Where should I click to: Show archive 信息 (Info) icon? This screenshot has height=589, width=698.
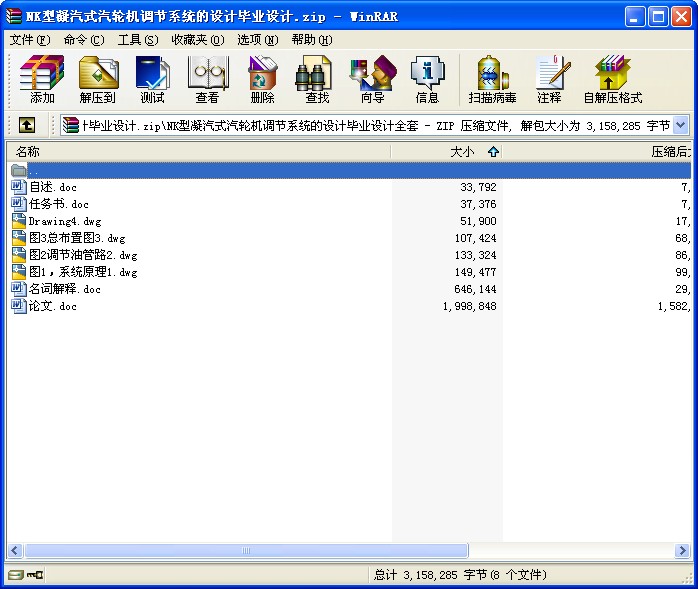coord(427,79)
